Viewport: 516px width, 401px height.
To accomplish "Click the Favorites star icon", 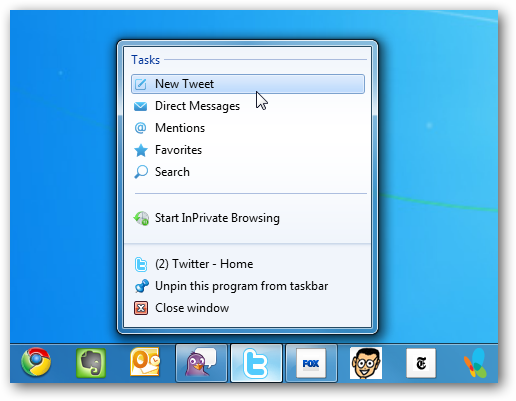I will 141,150.
